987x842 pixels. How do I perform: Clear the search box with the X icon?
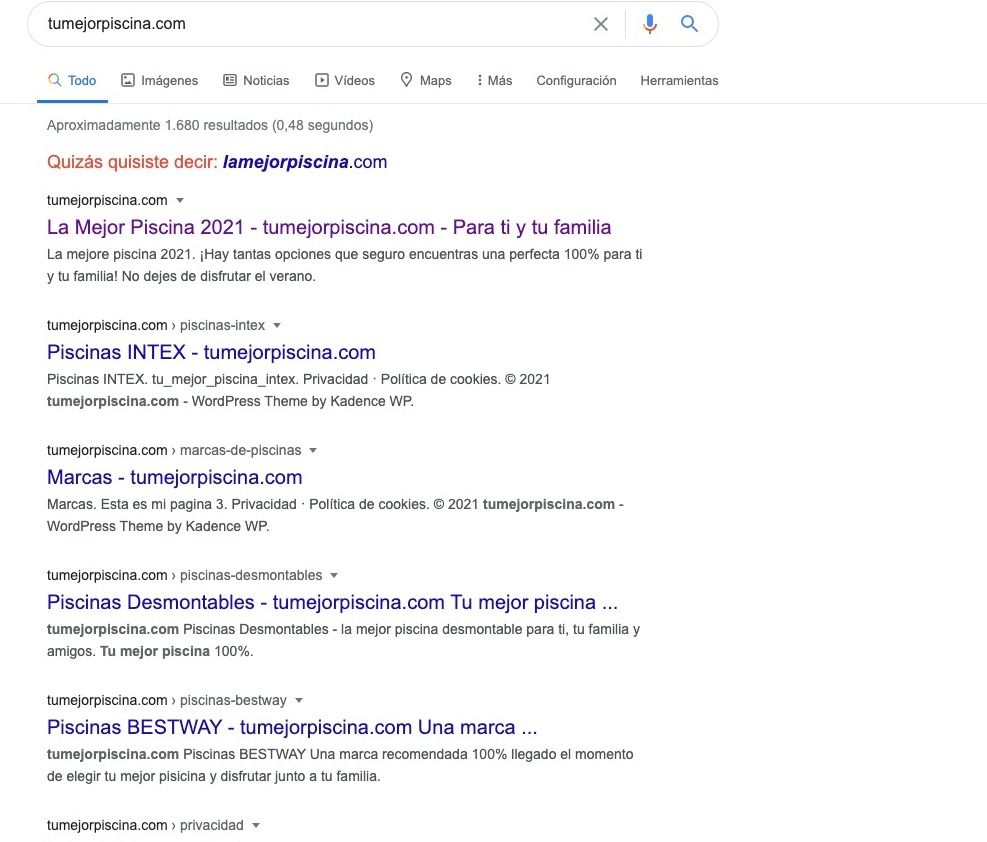pos(601,24)
